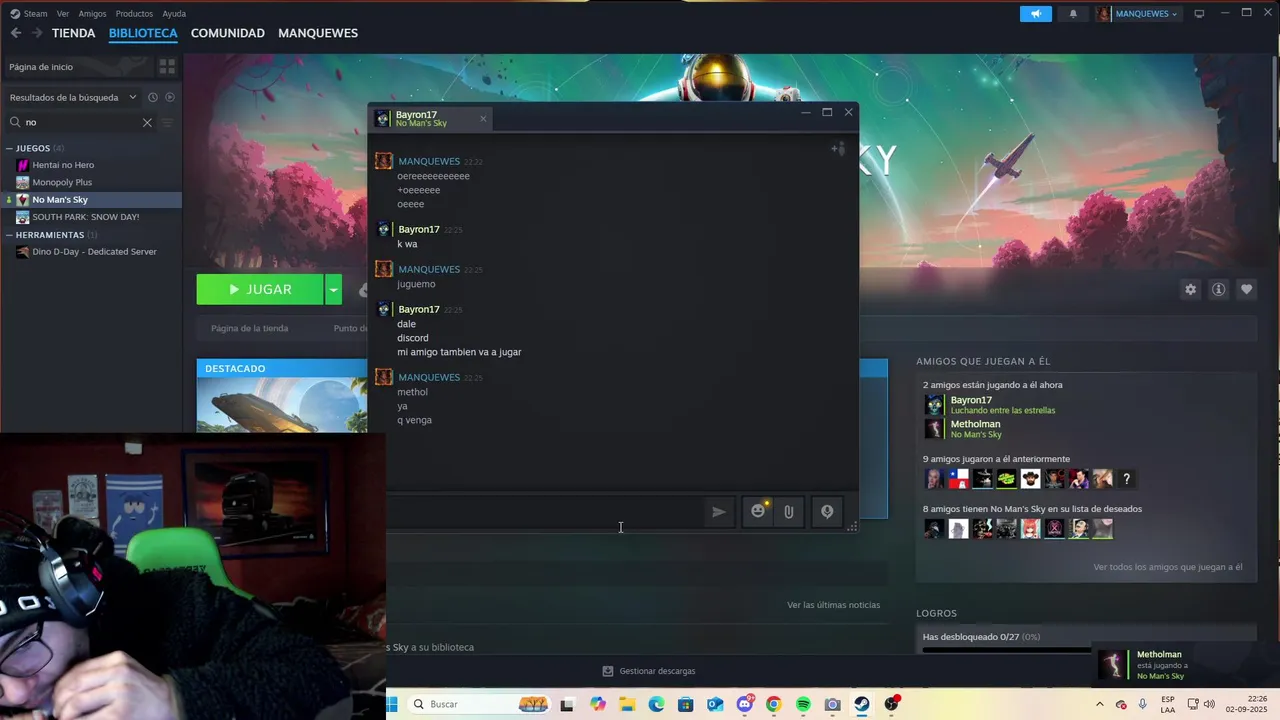
Task: Go to BIBLIOTECA tab
Action: tap(143, 33)
